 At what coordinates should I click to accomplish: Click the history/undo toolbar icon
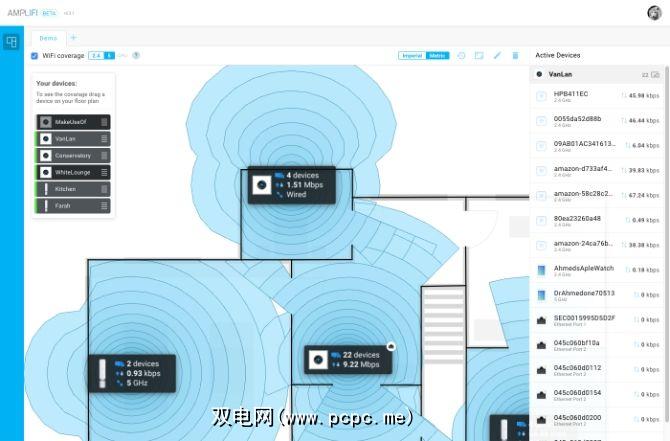point(461,56)
